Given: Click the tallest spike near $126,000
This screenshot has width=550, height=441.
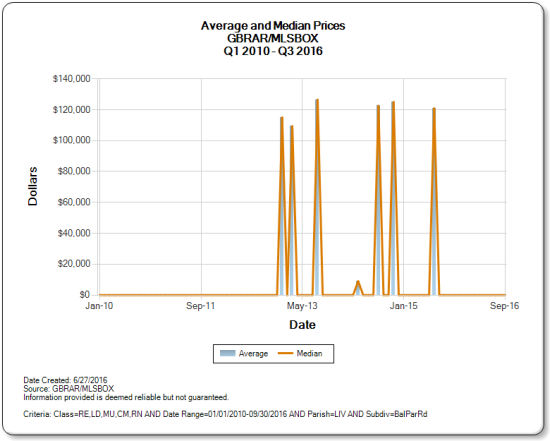Looking at the screenshot, I should point(317,196).
